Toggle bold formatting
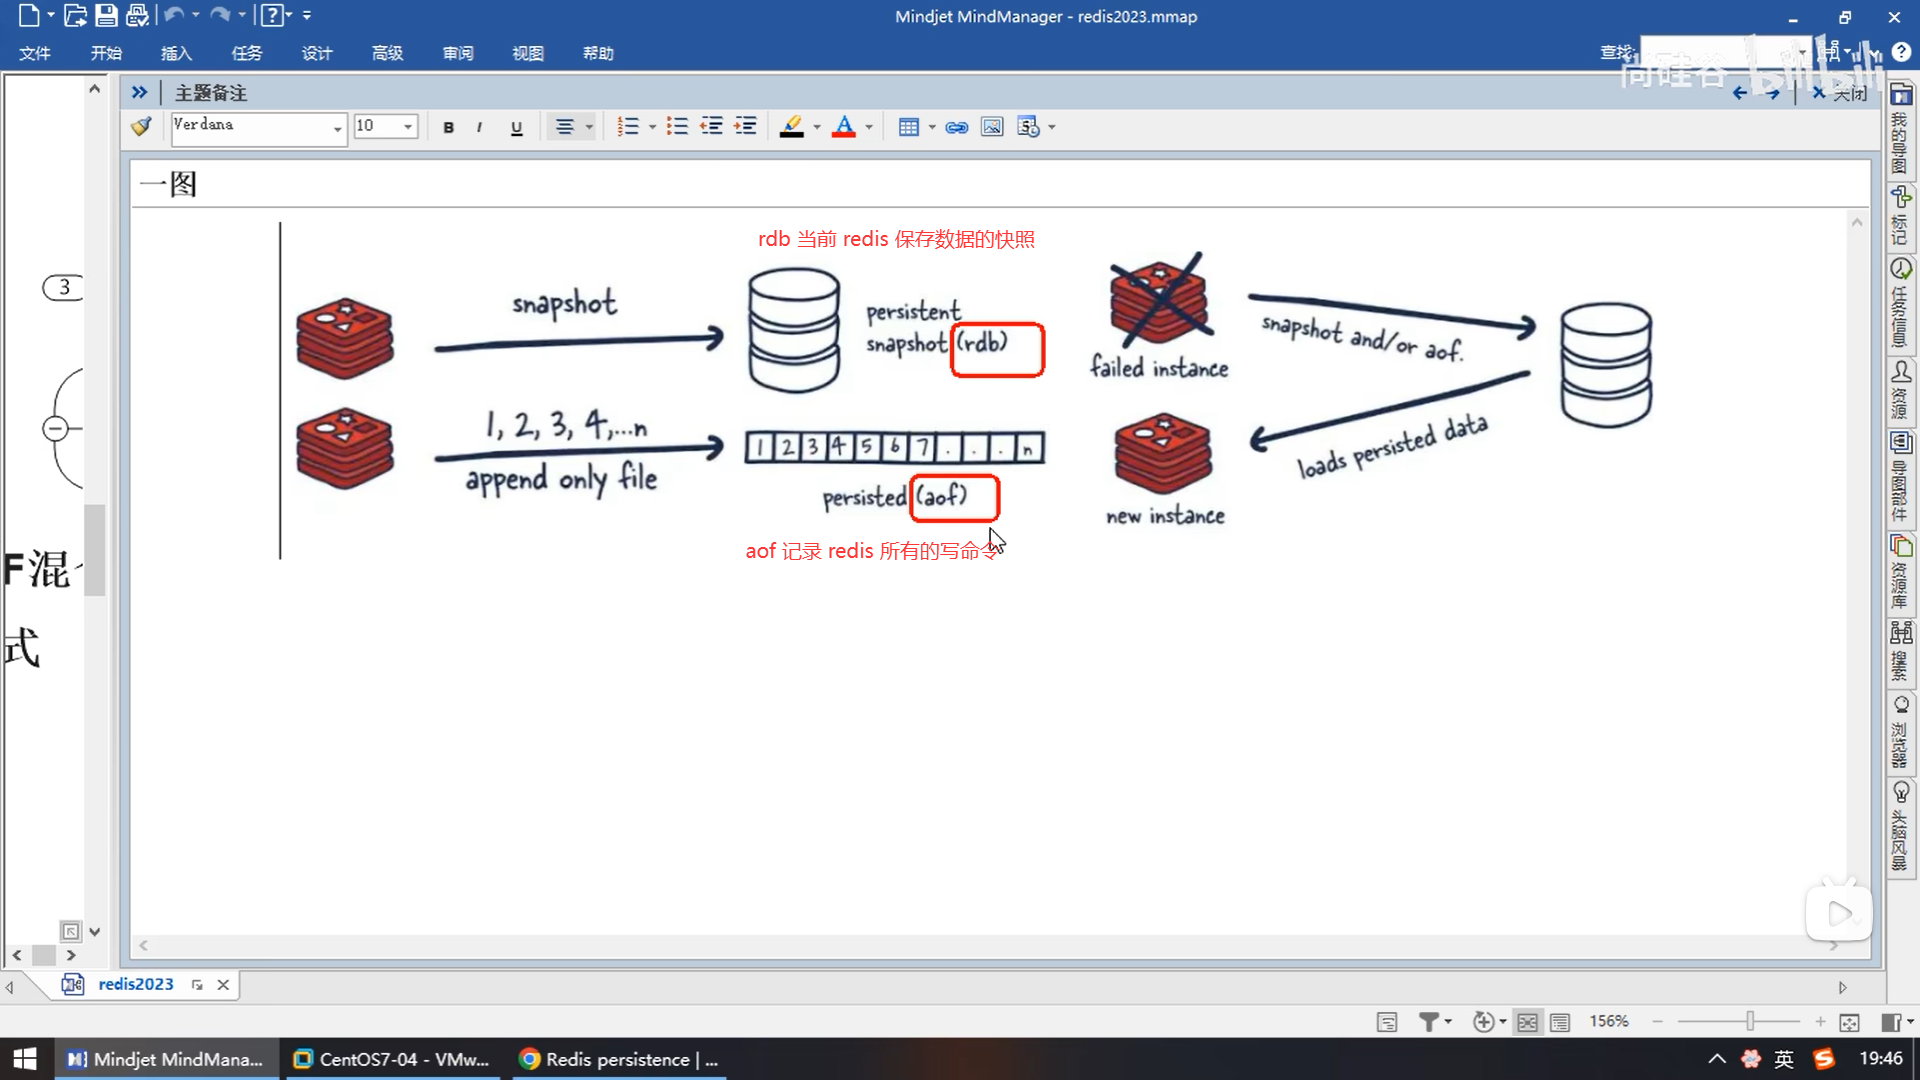The height and width of the screenshot is (1080, 1920). (x=448, y=127)
